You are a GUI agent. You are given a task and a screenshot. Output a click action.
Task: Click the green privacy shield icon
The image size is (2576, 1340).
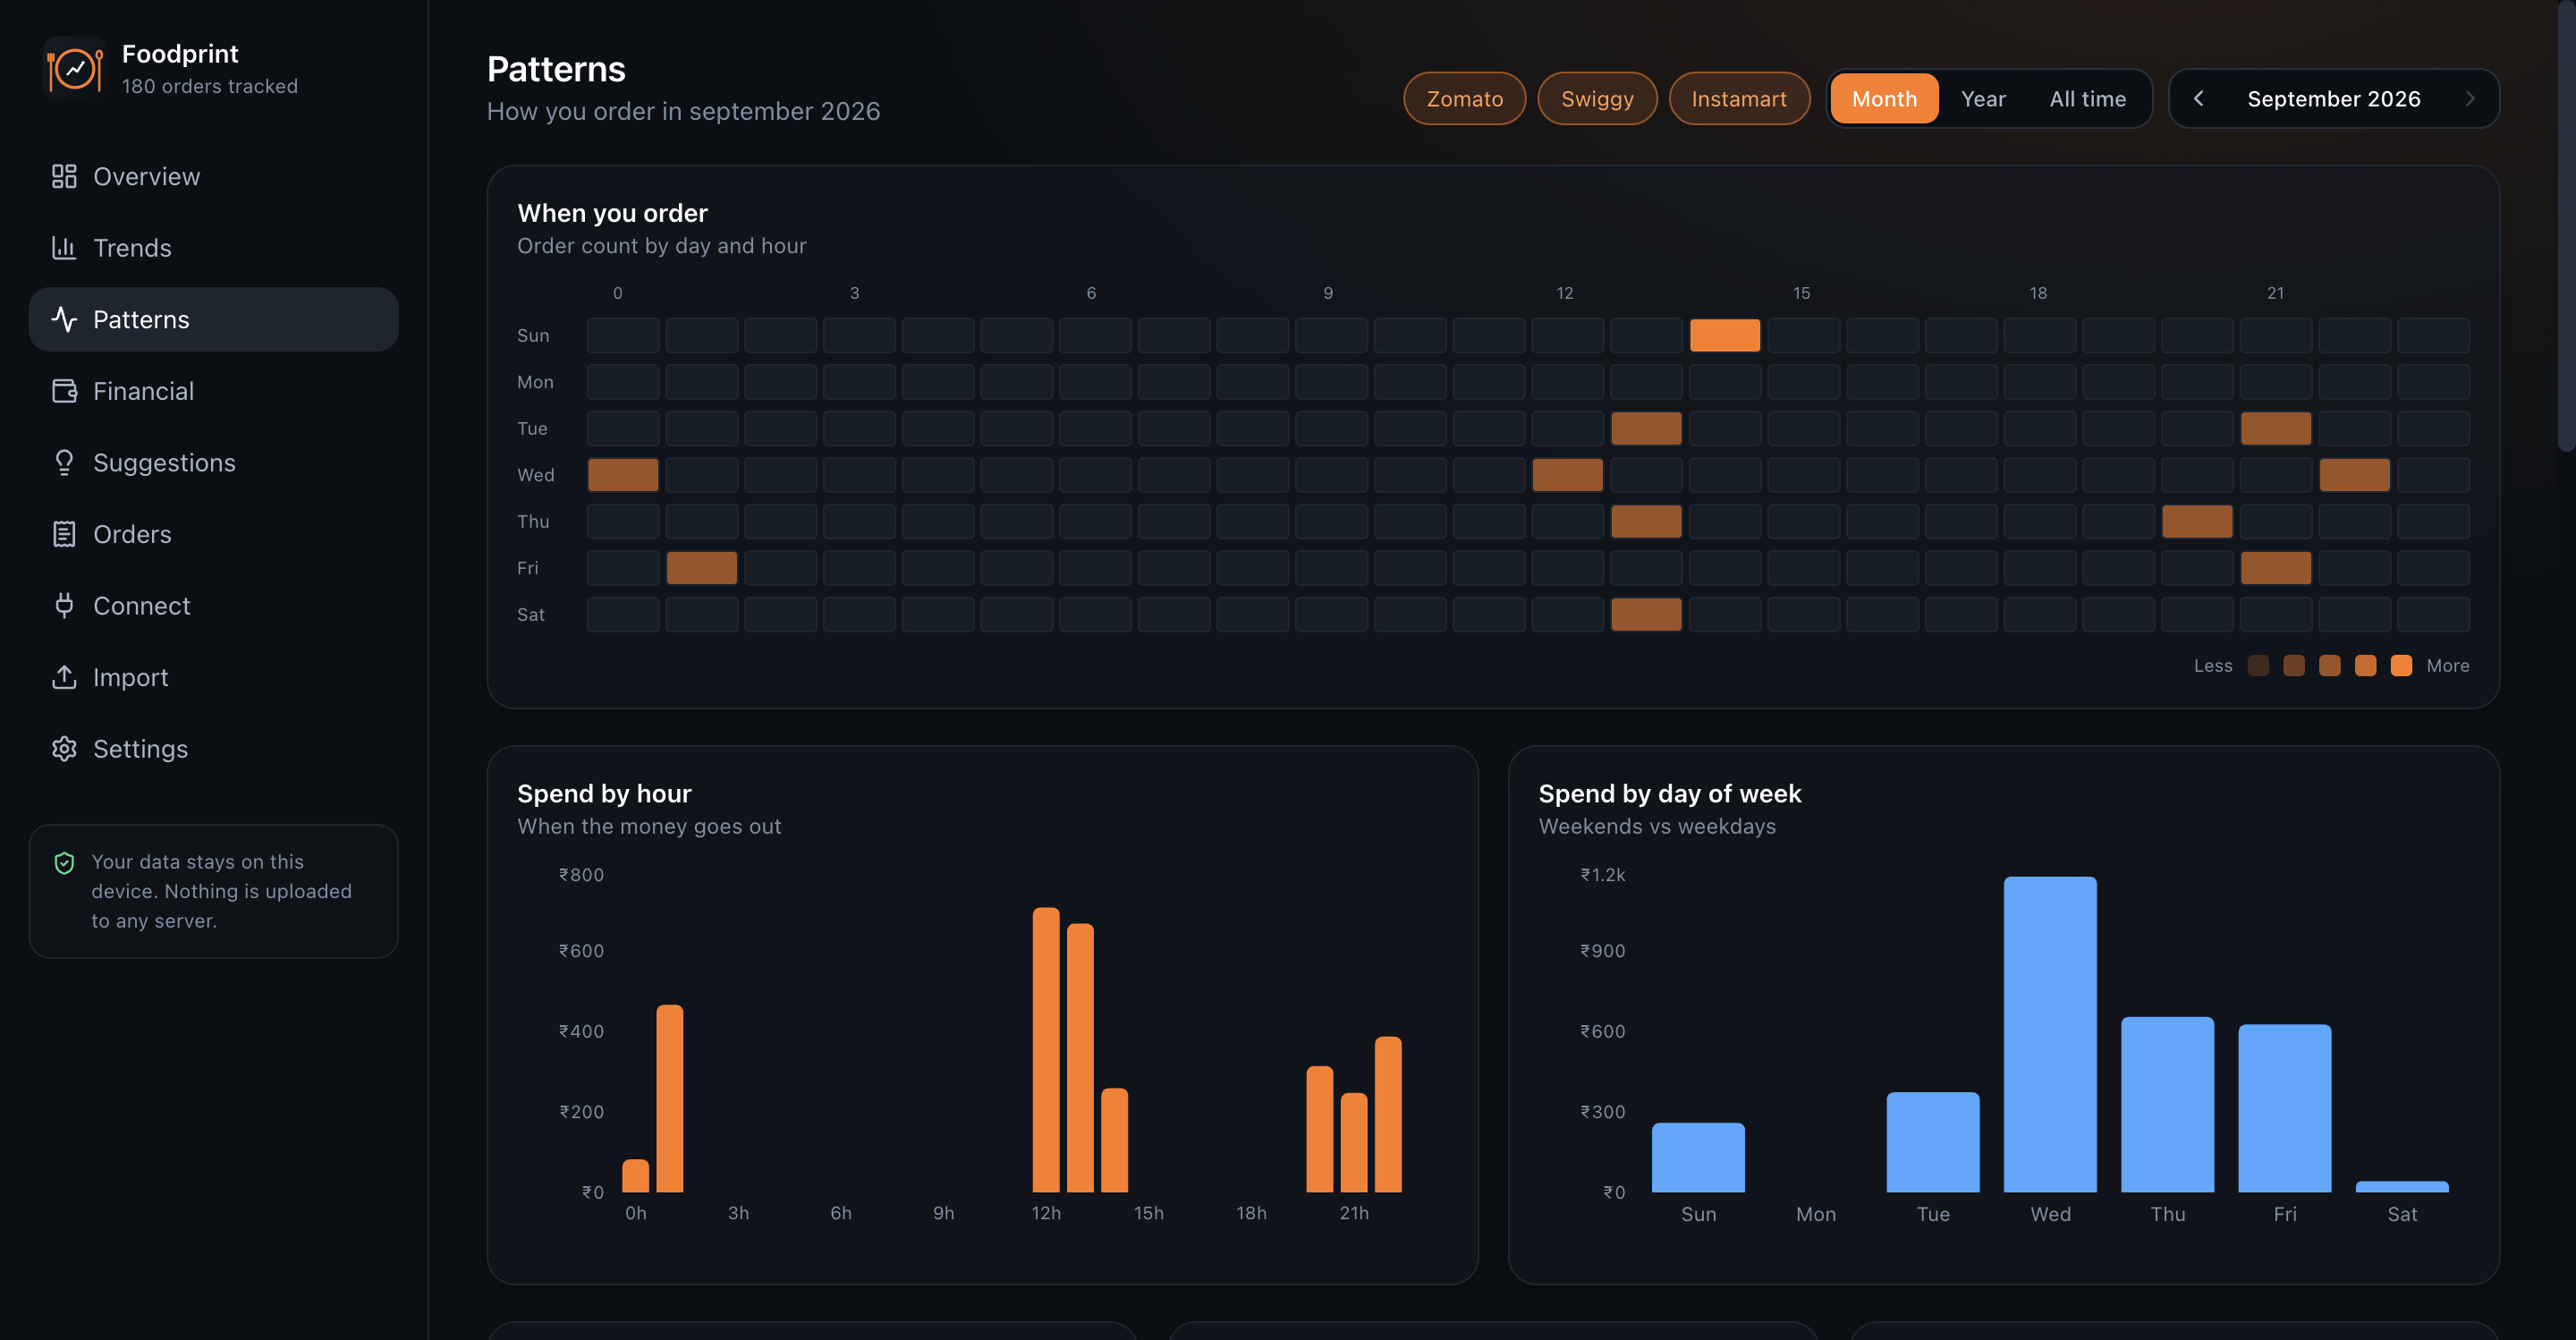coord(64,863)
